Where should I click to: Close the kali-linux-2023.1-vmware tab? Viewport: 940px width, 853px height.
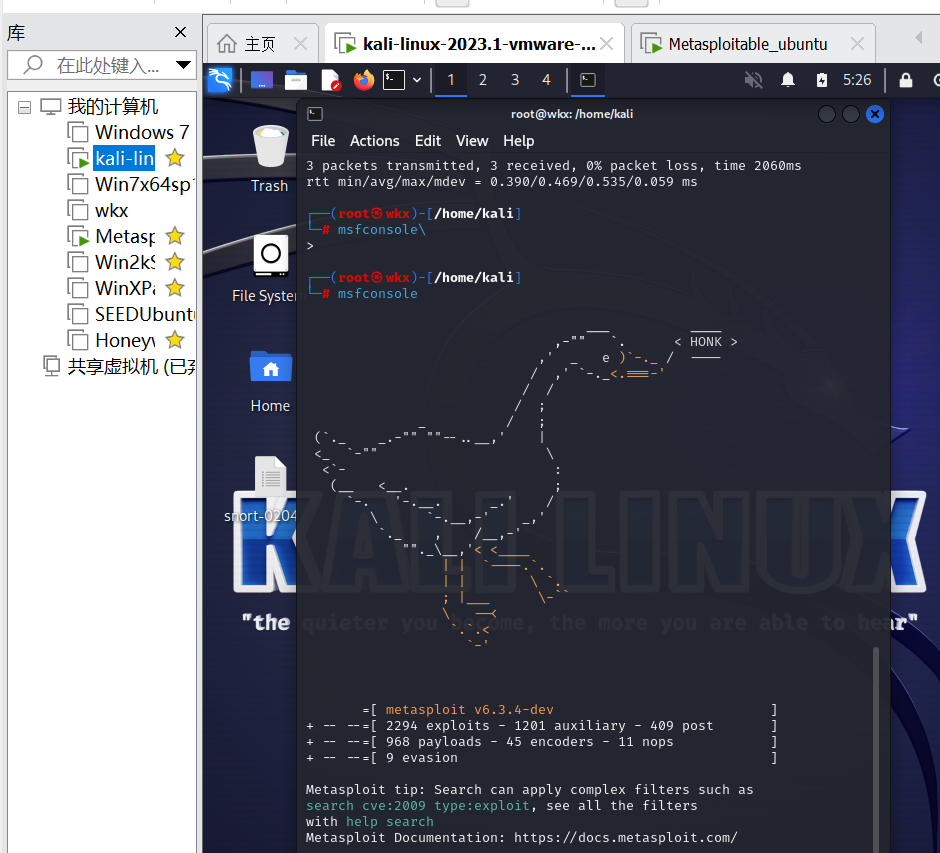click(x=607, y=44)
